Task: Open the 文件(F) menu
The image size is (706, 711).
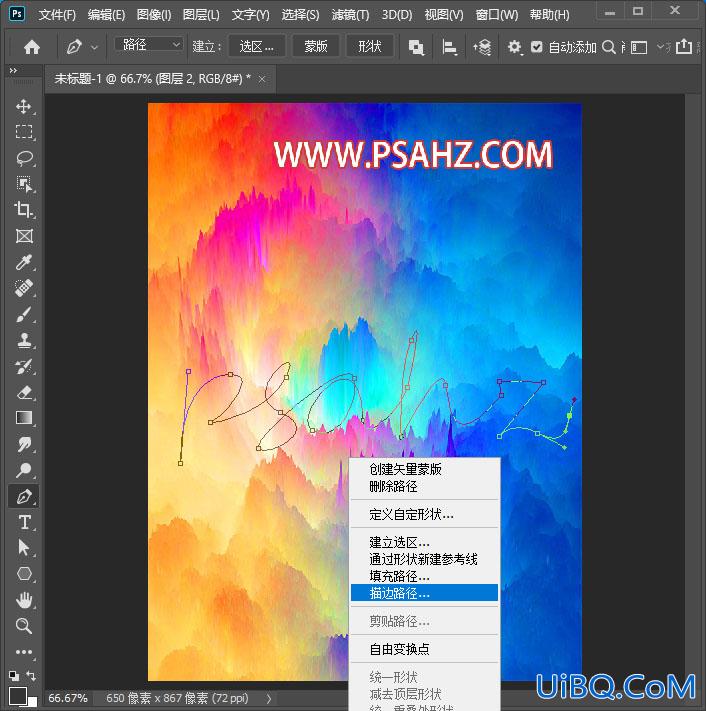Action: pos(57,15)
